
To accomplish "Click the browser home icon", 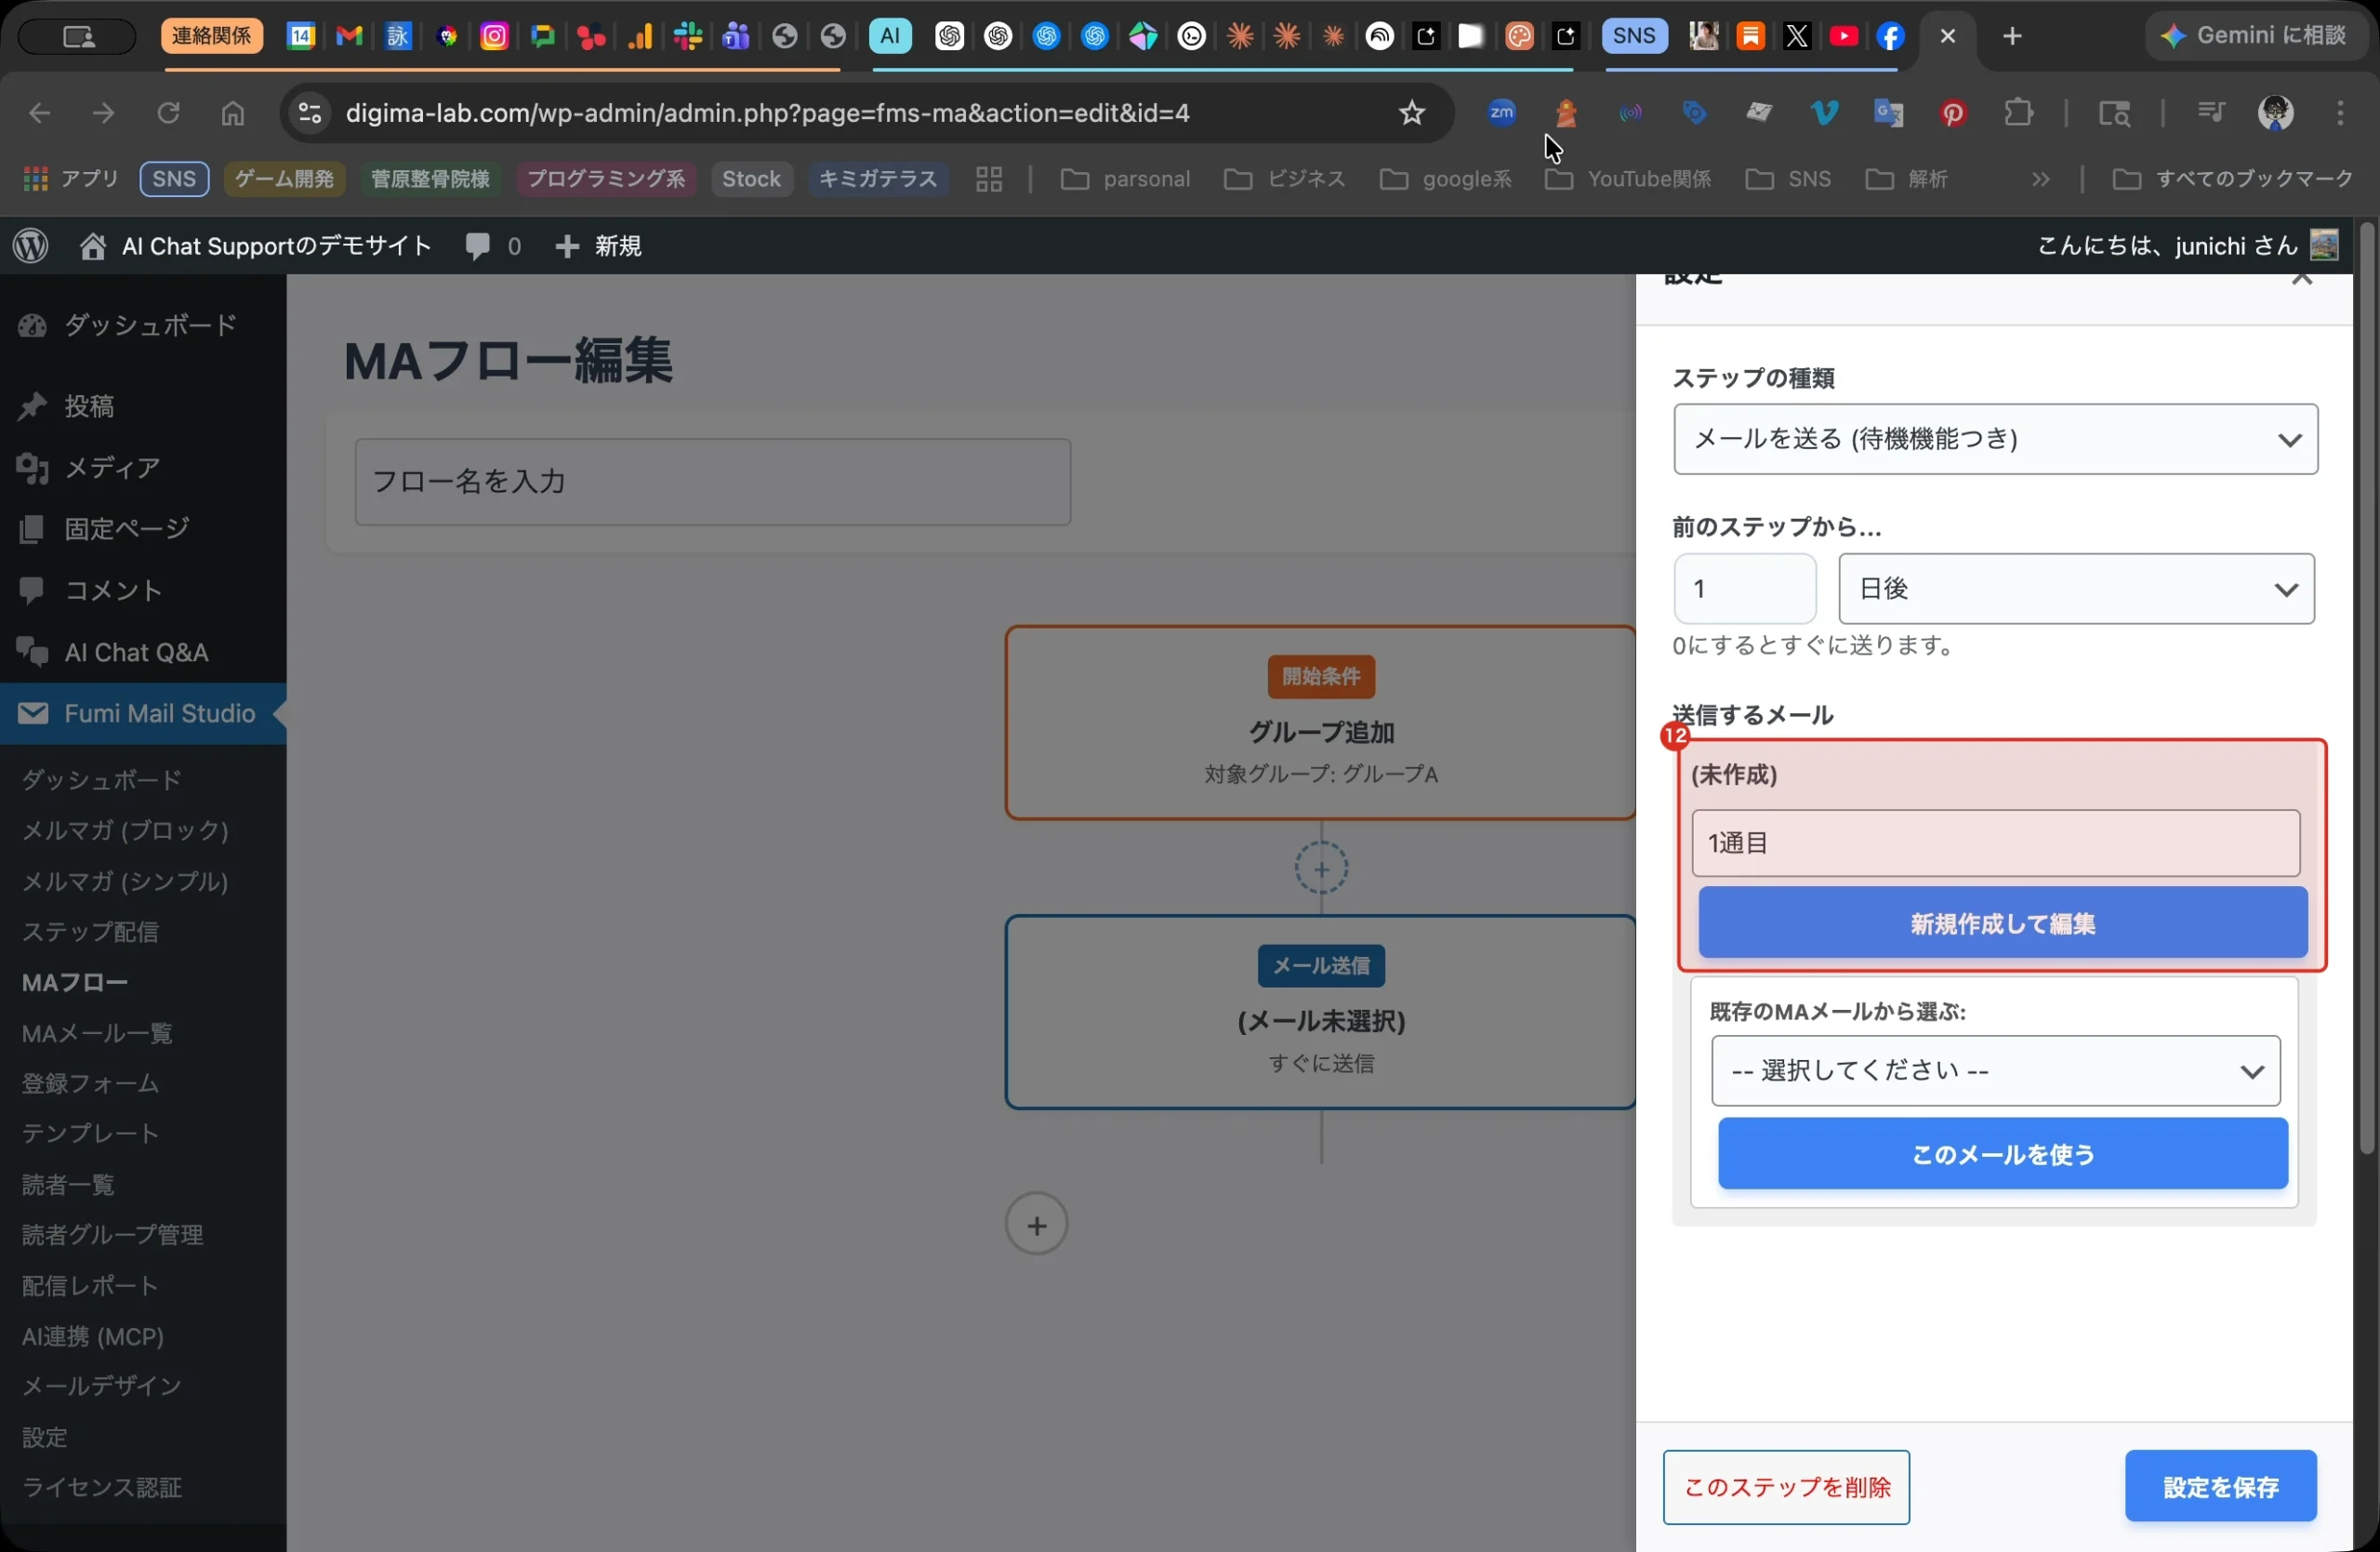I will coord(232,113).
